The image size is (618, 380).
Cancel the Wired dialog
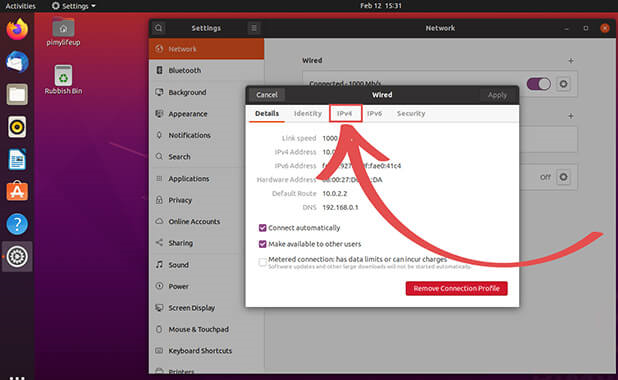pyautogui.click(x=267, y=95)
